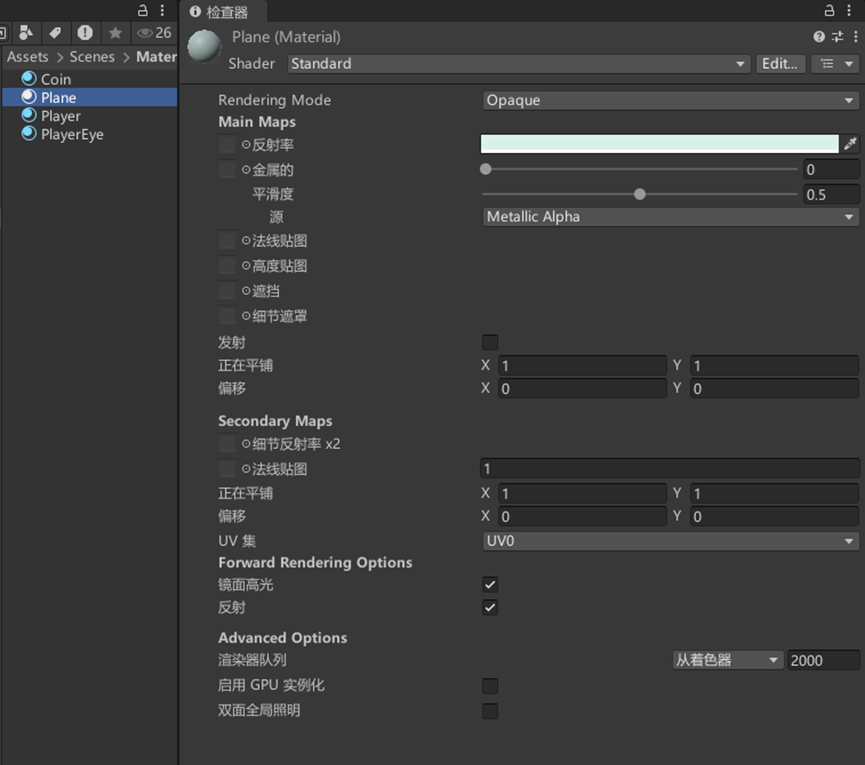Click the search-by-type filter icon
The height and width of the screenshot is (765, 865).
pos(26,33)
